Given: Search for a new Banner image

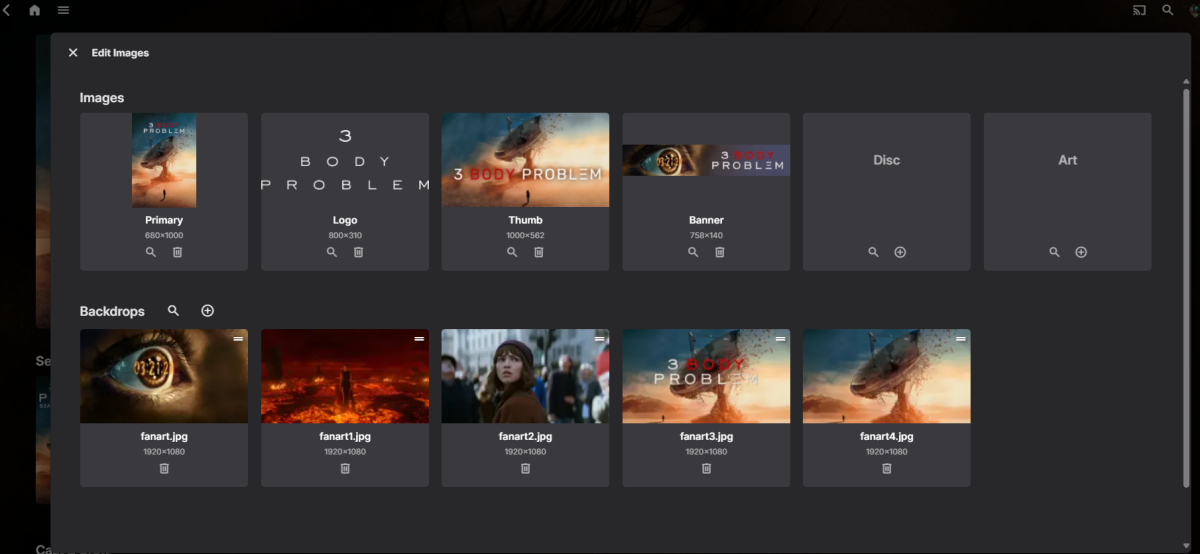Looking at the screenshot, I should 693,252.
